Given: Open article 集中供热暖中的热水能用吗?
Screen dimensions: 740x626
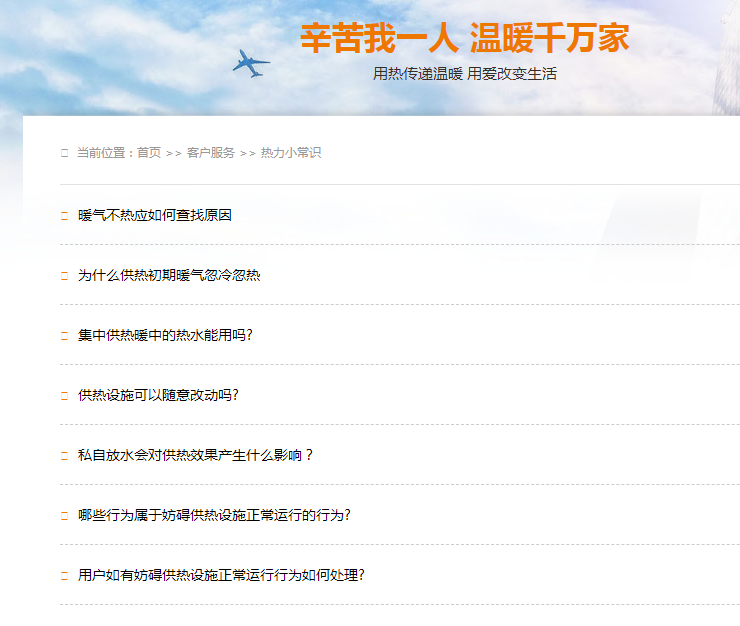Looking at the screenshot, I should click(166, 335).
